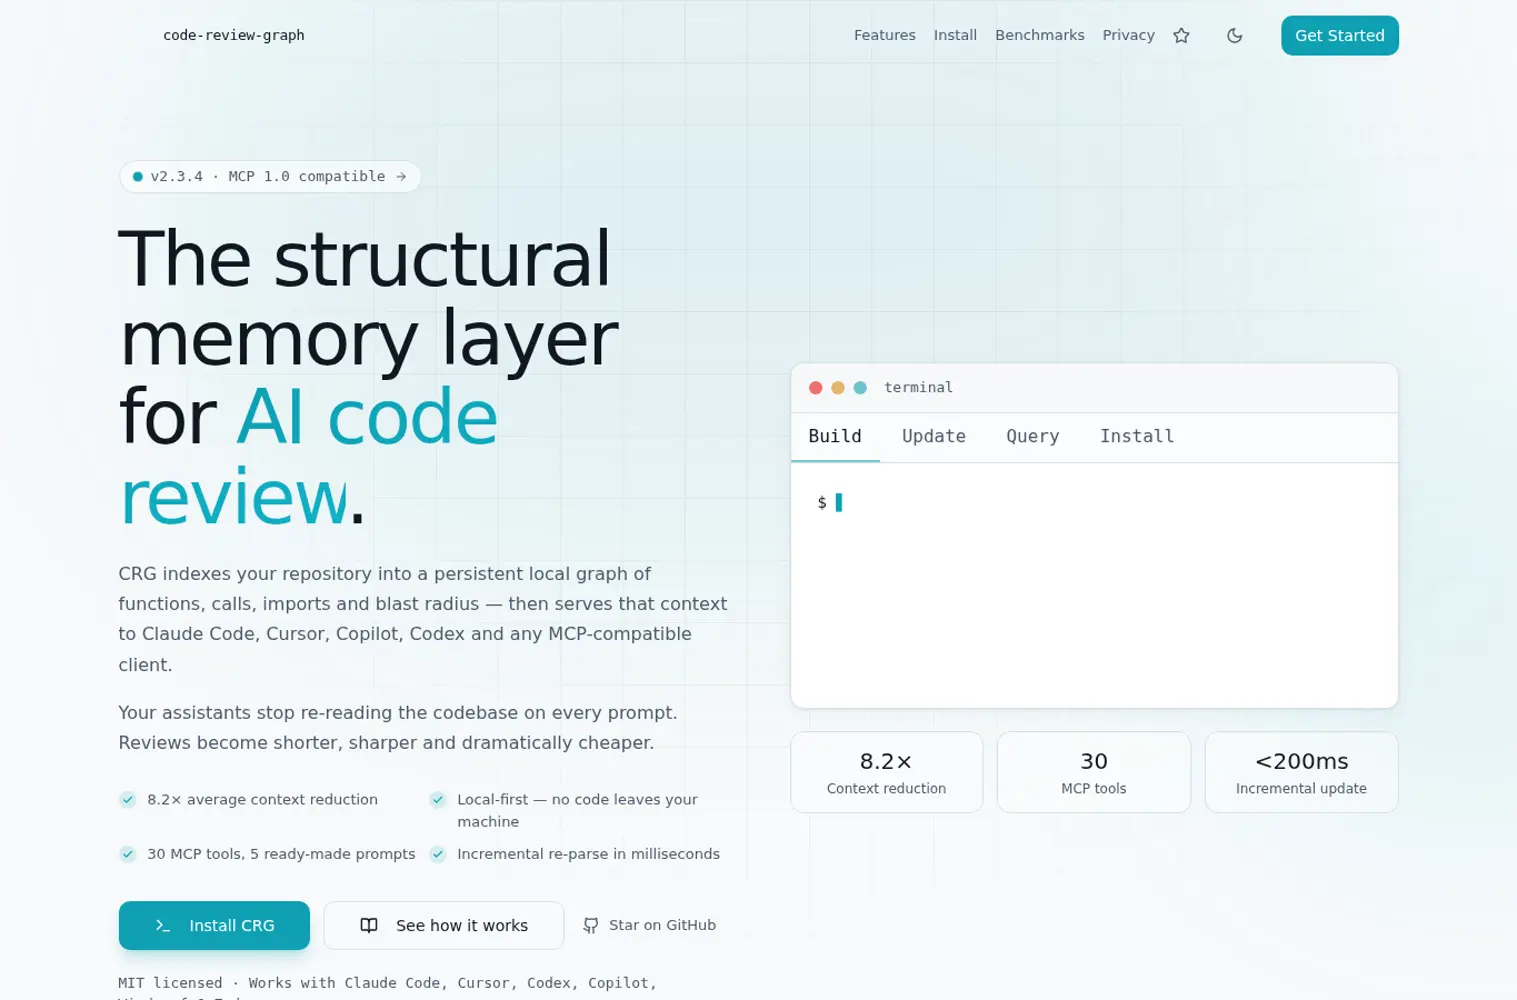Select the Build terminal tab

(x=835, y=436)
